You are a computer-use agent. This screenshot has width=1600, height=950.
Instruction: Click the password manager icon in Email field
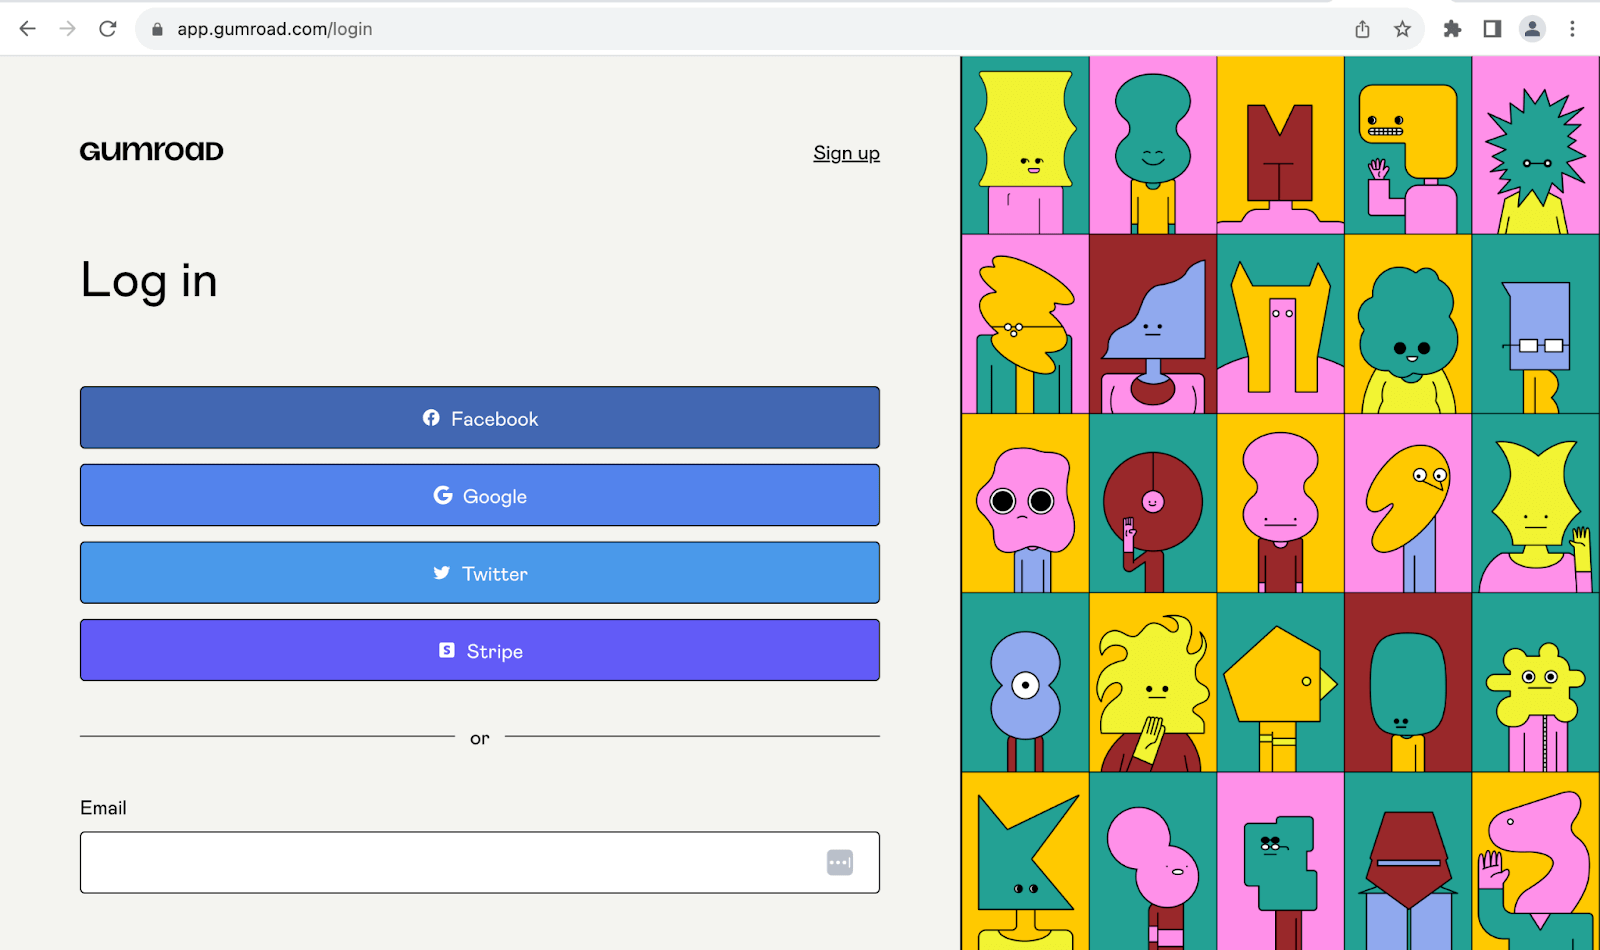click(x=840, y=862)
